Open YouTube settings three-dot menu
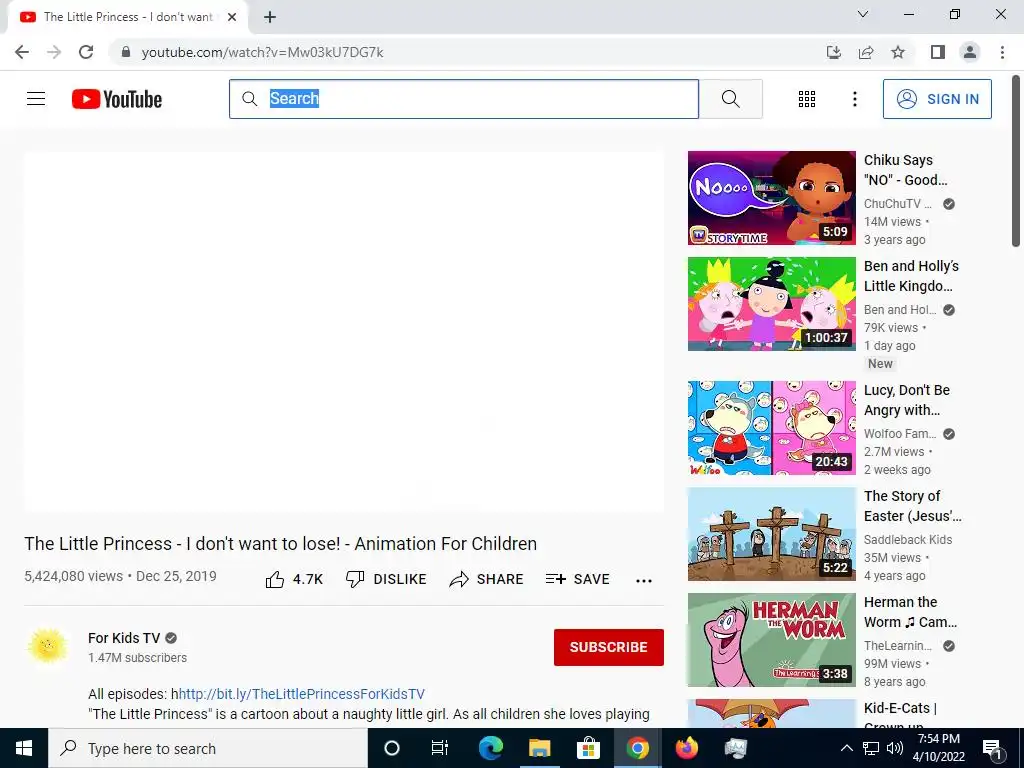 coord(854,99)
